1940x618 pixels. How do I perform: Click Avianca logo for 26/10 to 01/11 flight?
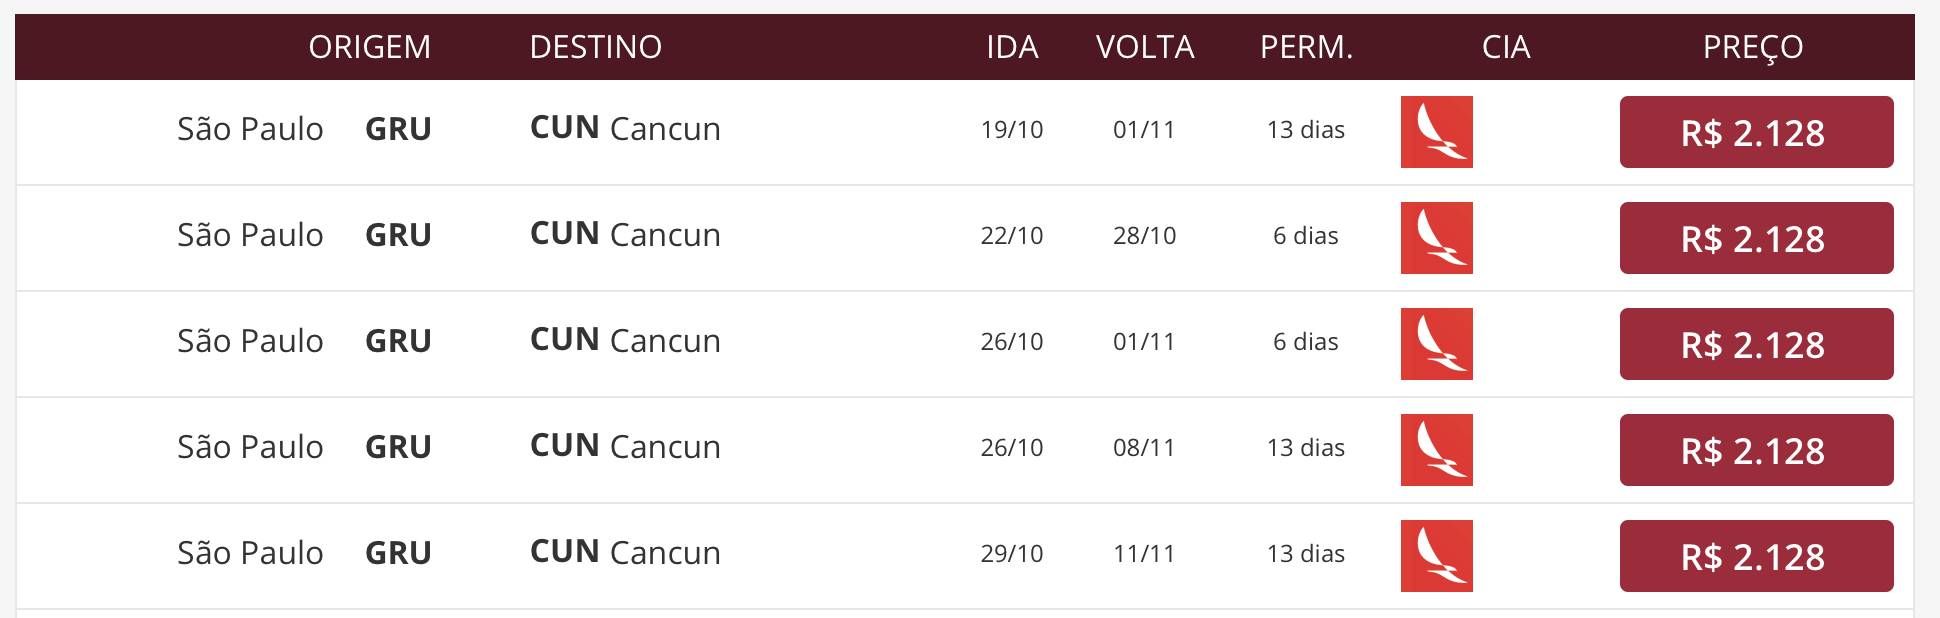1437,344
